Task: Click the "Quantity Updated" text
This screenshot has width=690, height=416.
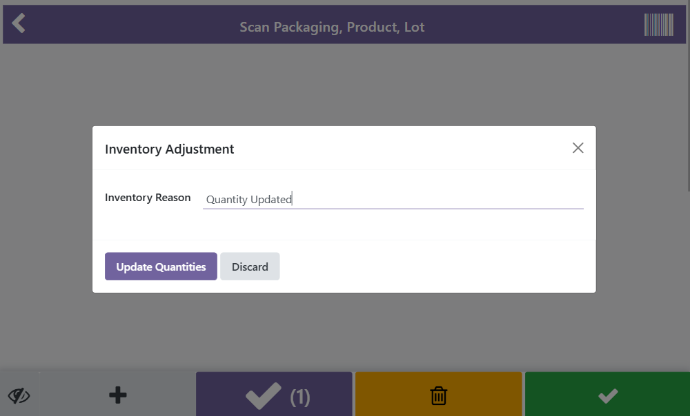Action: point(248,199)
